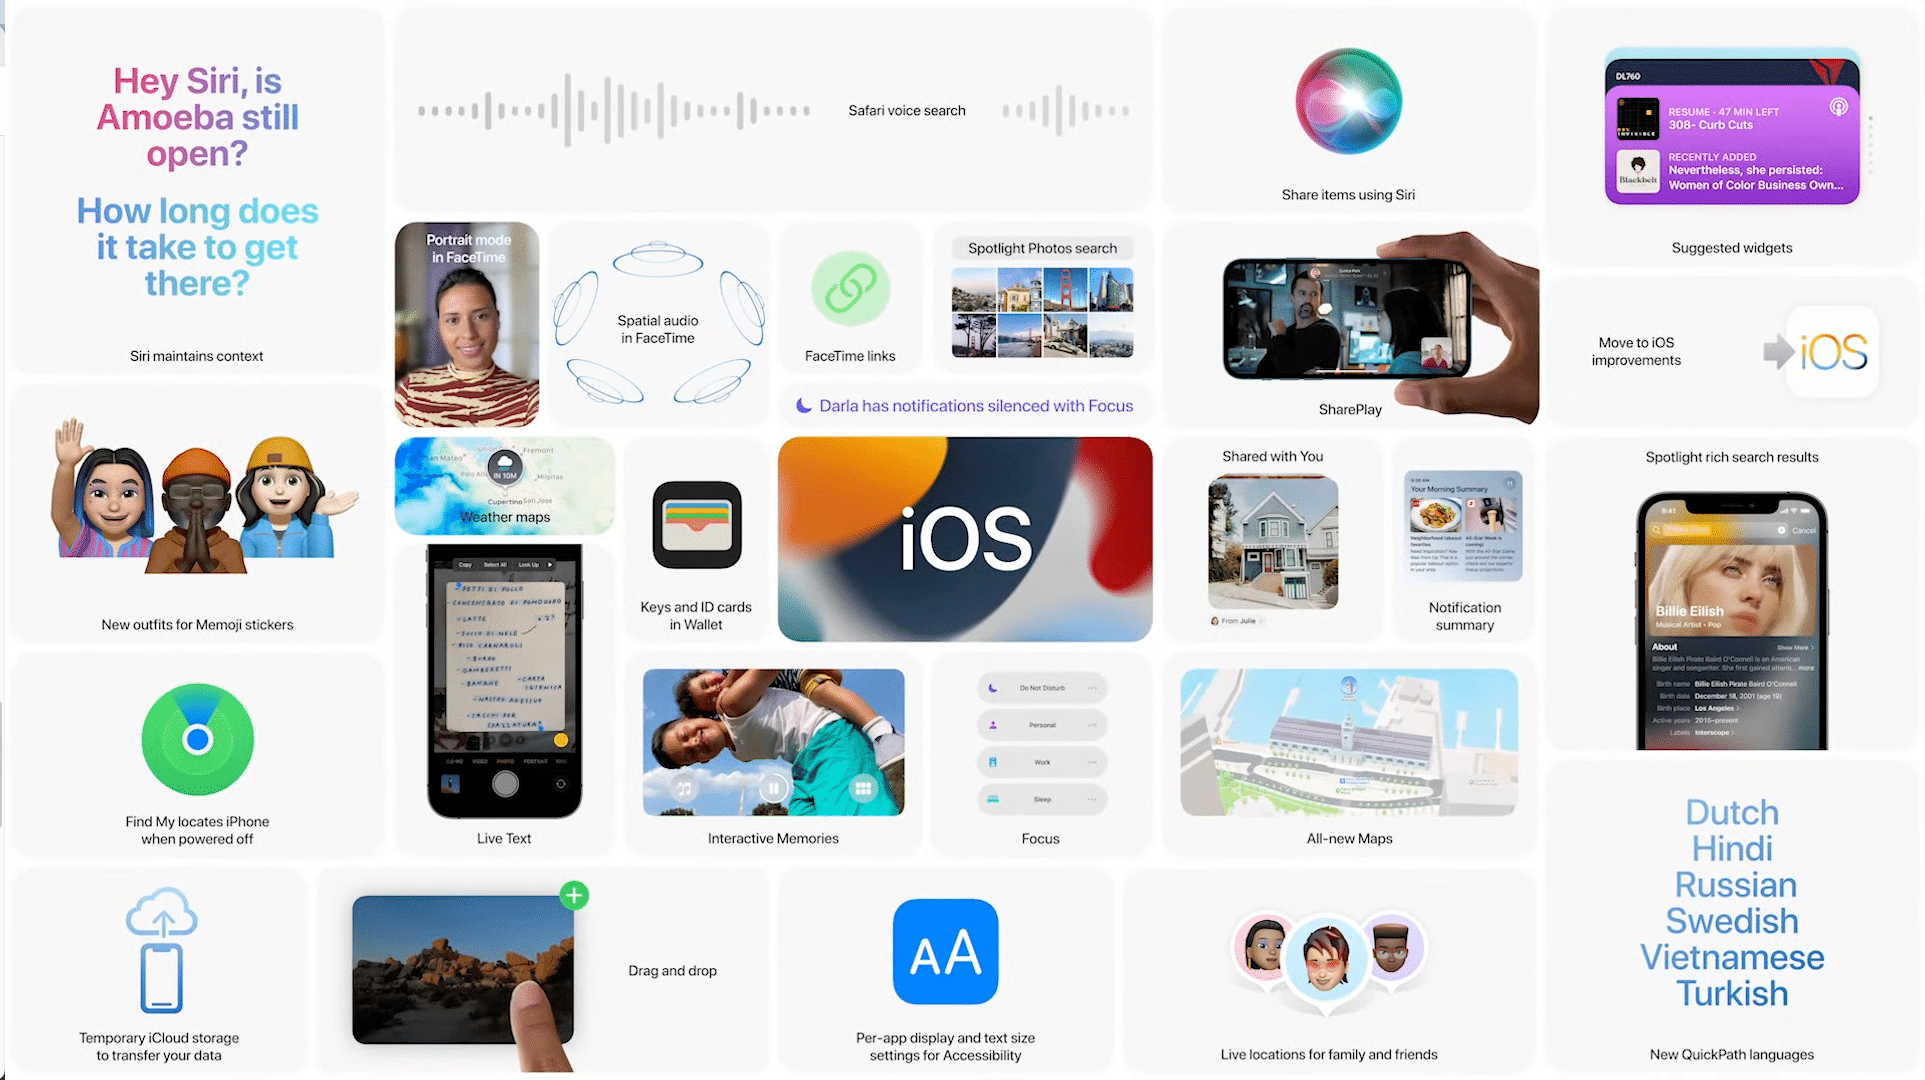Open Move to iOS improvements menu
Screen dimensions: 1925x1080
tap(1729, 349)
